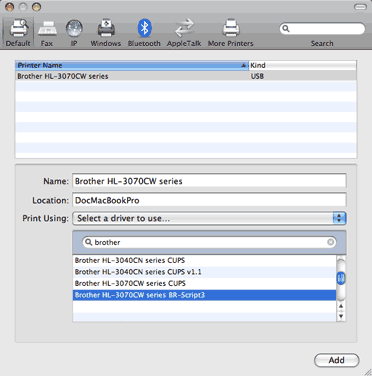Viewport: 372px width, 376px height.
Task: Hide the toolbar with top-right pill button
Action: [x=360, y=7]
